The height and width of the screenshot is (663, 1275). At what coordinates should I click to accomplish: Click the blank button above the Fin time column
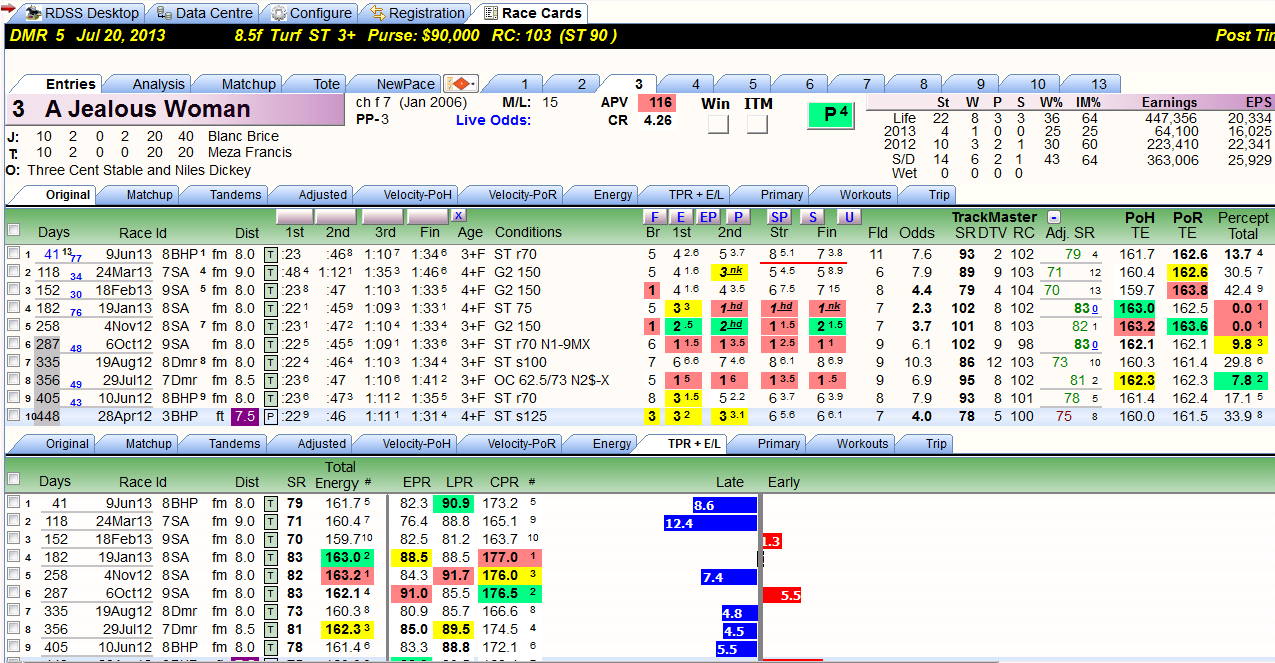[427, 216]
